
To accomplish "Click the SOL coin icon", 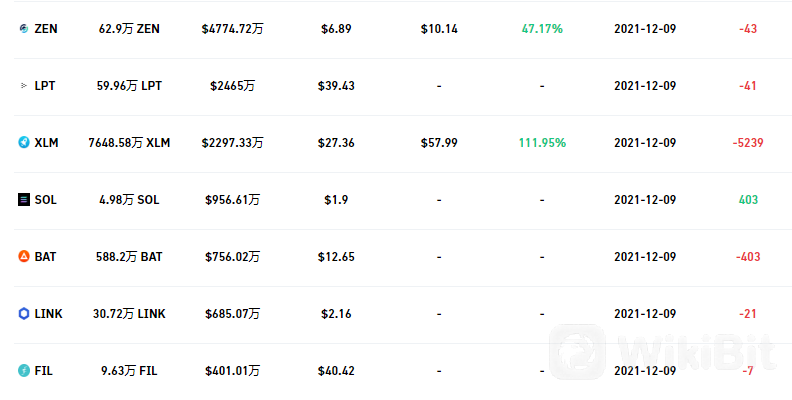I will (x=24, y=199).
